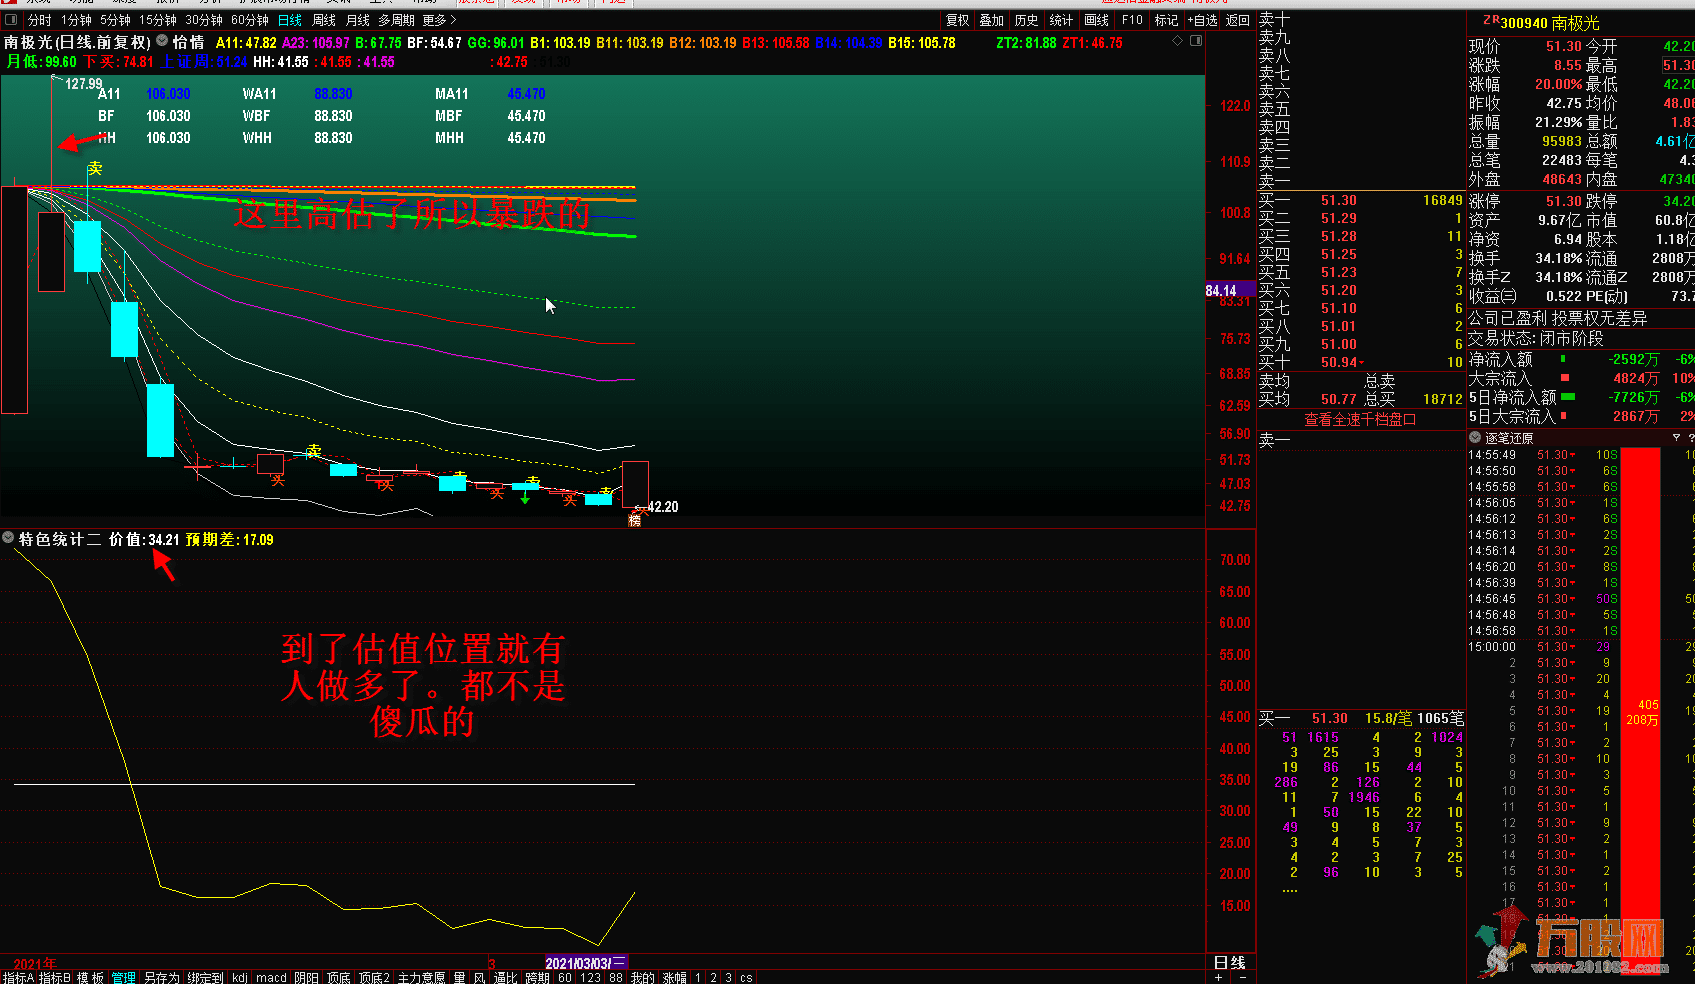This screenshot has width=1695, height=984.
Task: Switch to 分时 timeframe
Action: tap(40, 20)
